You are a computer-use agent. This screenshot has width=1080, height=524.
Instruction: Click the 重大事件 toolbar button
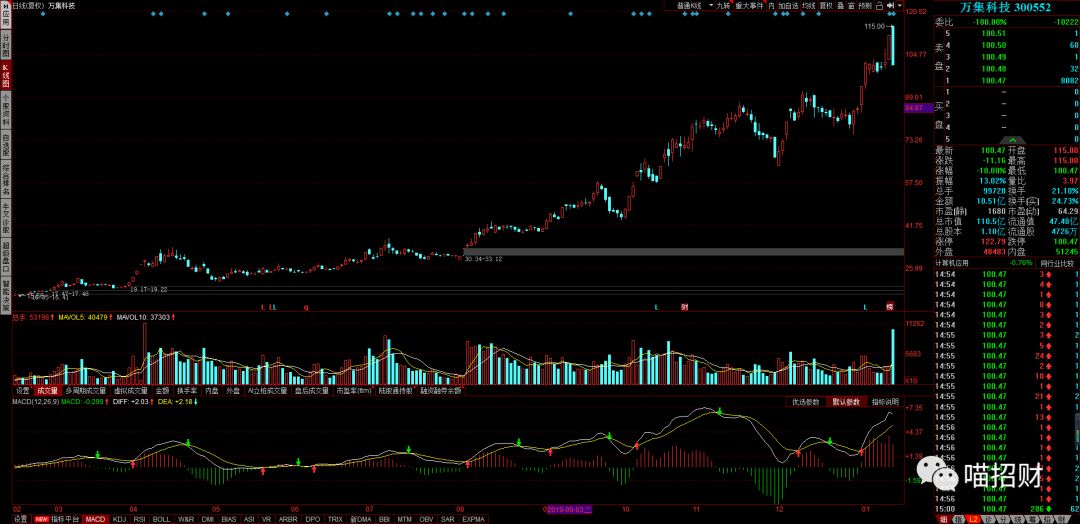(749, 6)
